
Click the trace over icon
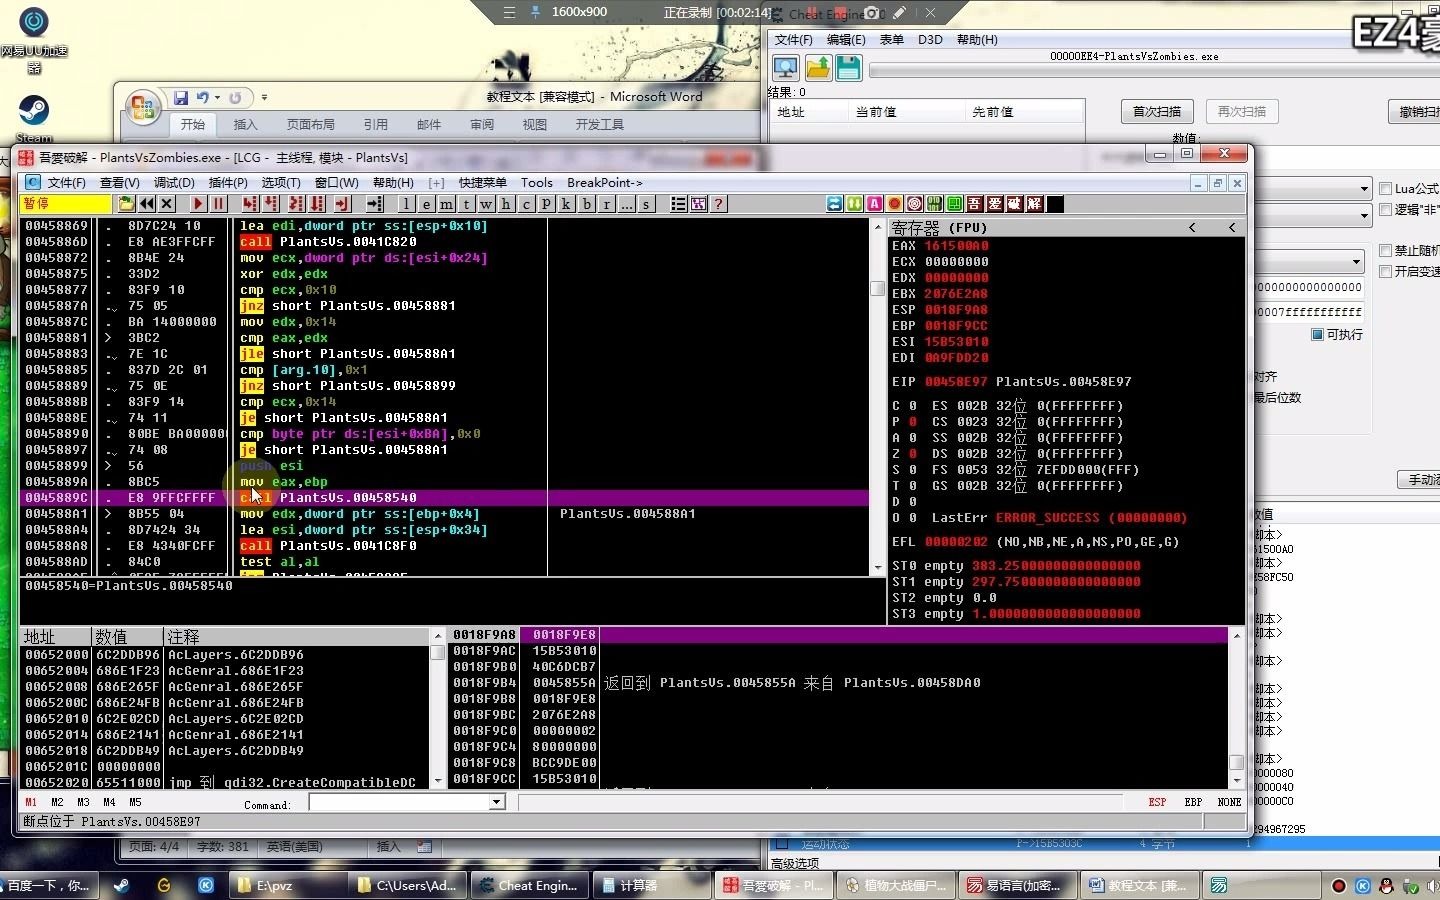(x=317, y=204)
